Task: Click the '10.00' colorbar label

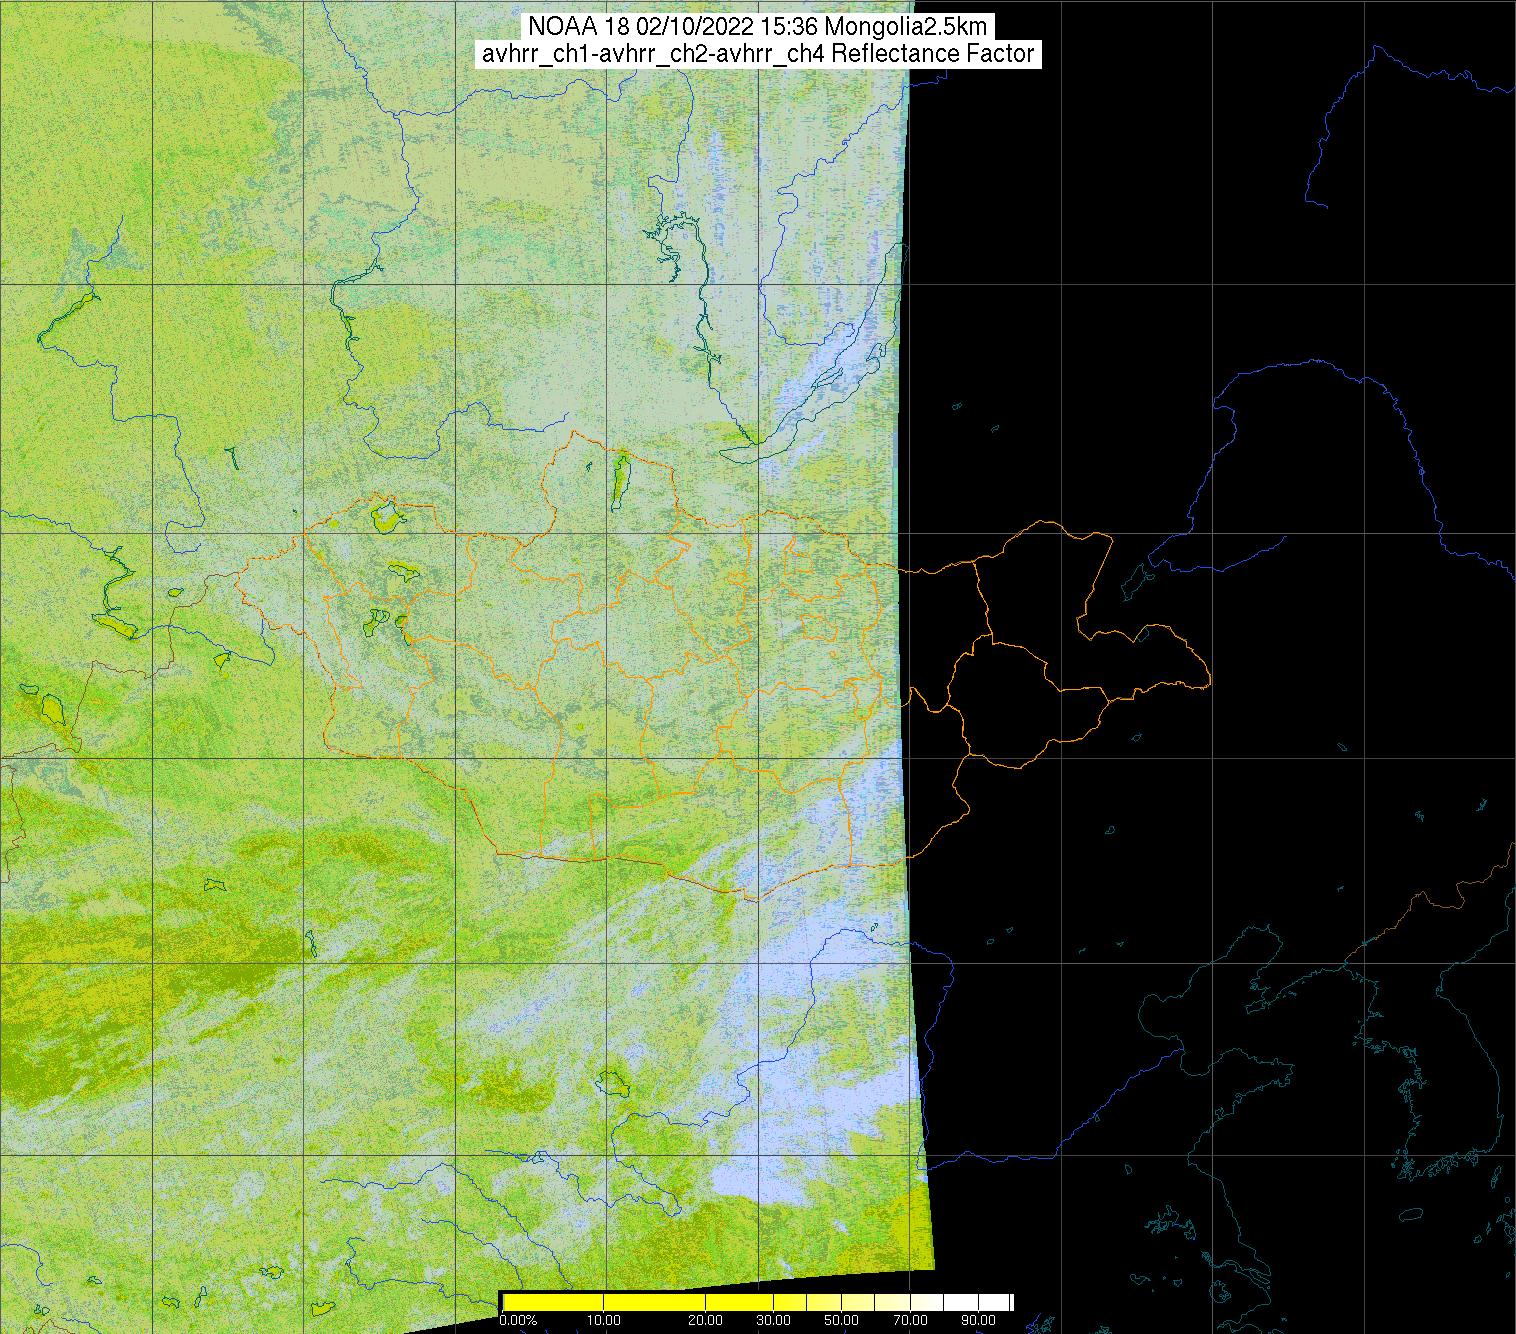Action: 603,1321
